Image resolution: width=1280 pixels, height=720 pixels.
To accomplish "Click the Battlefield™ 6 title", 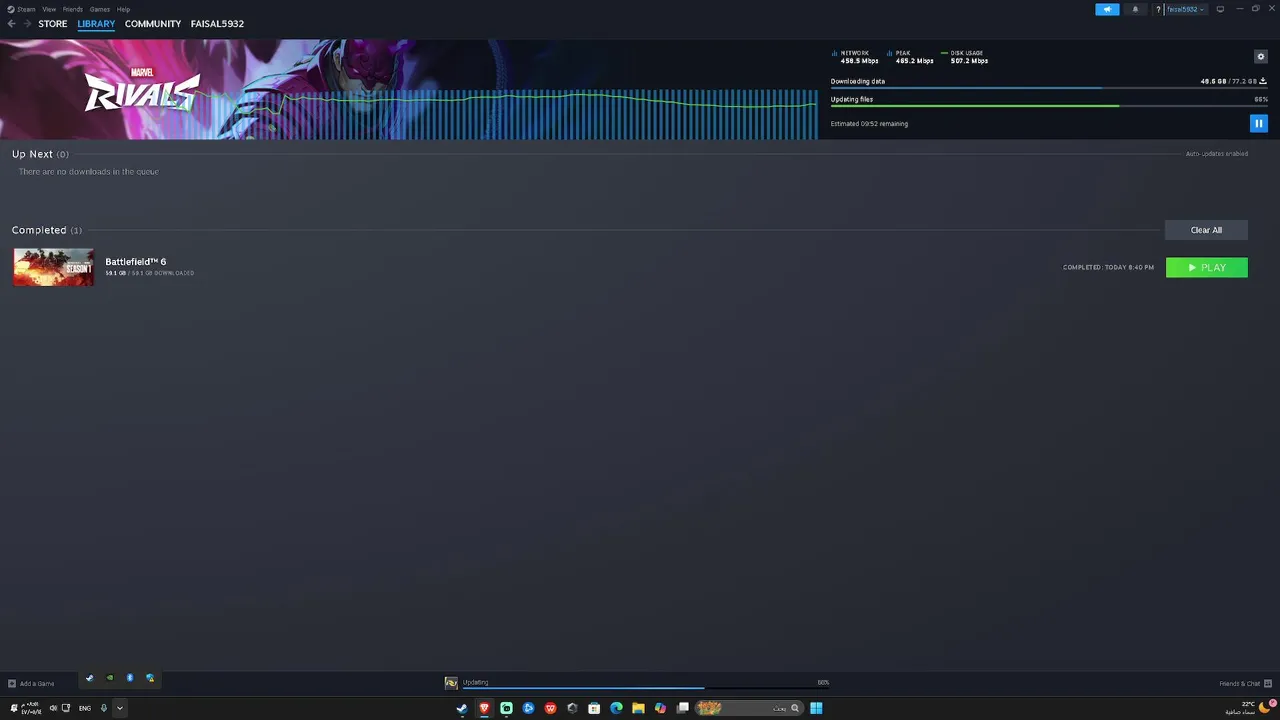I will click(x=136, y=261).
